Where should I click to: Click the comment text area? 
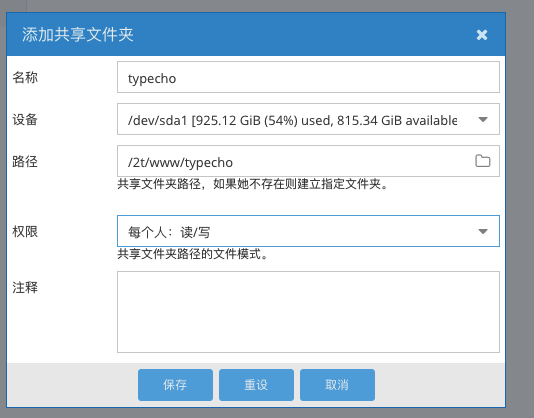click(x=308, y=312)
